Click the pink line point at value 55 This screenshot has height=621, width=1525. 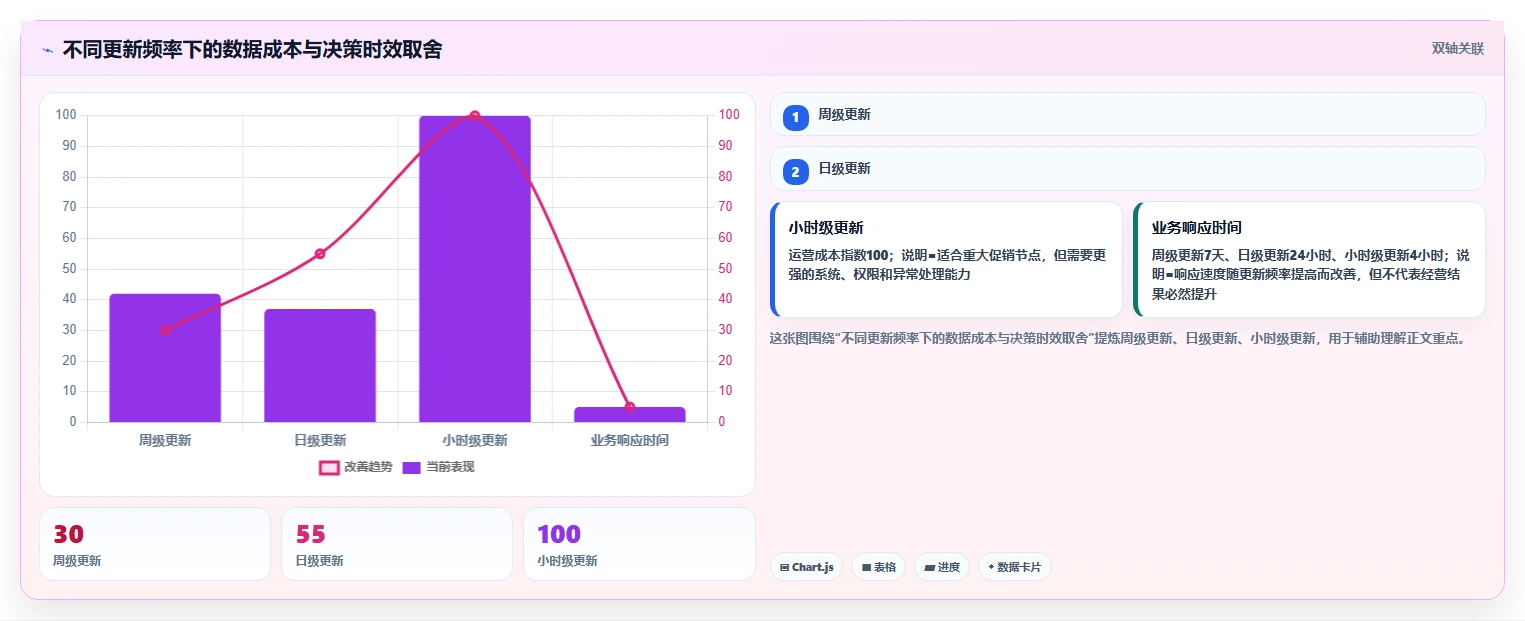click(320, 254)
